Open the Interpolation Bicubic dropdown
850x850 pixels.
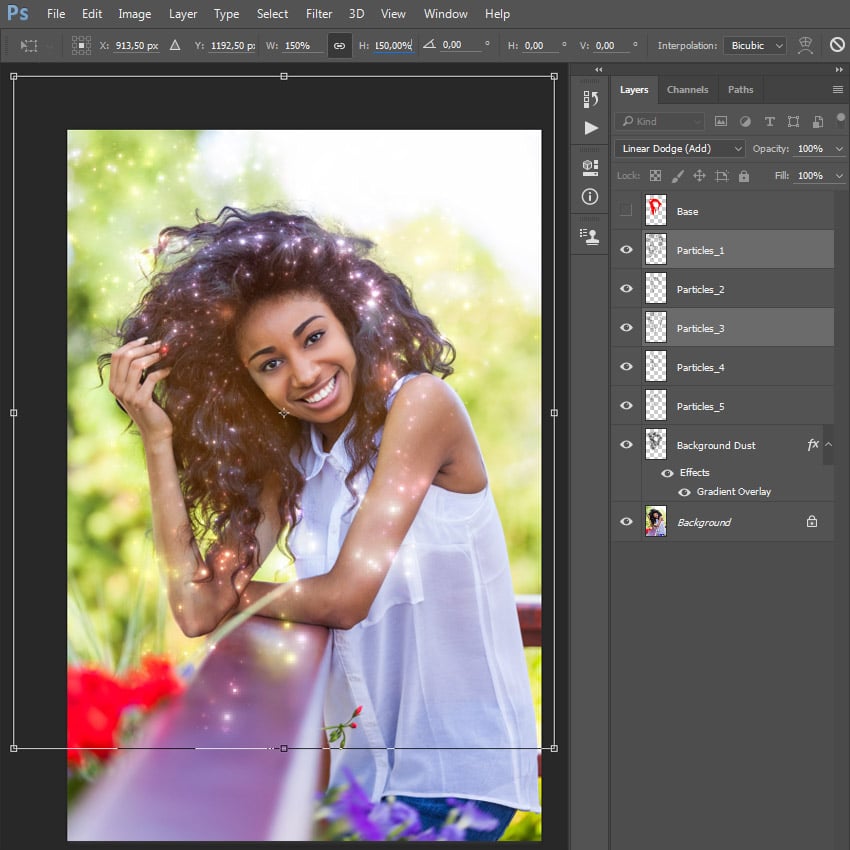[753, 46]
